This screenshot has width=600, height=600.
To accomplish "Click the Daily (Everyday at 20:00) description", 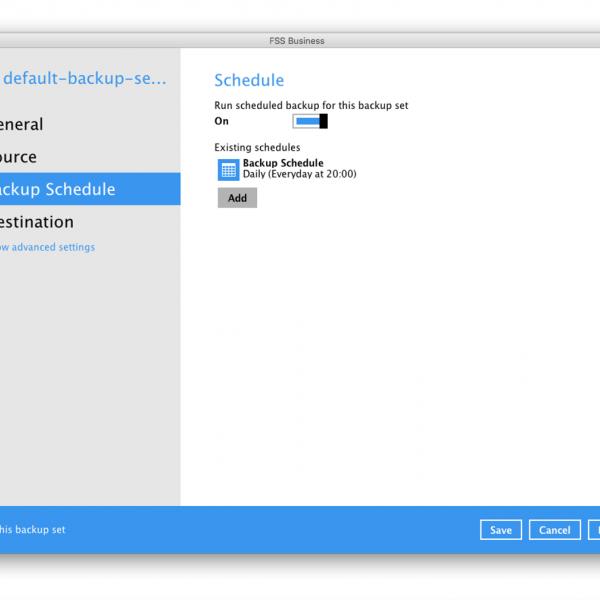I will click(x=299, y=174).
